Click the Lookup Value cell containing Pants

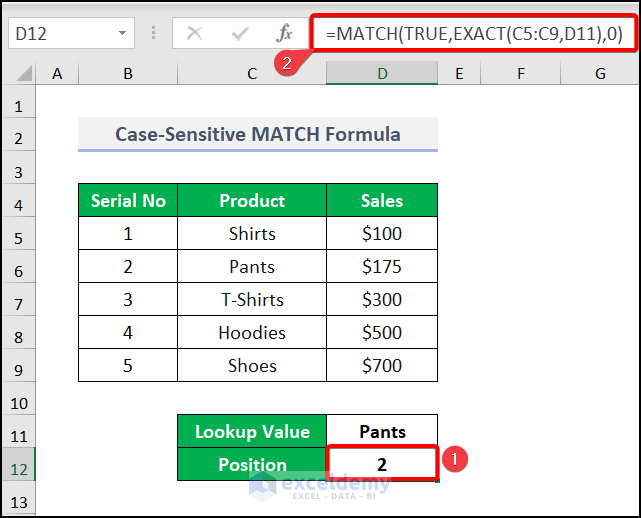tap(382, 432)
